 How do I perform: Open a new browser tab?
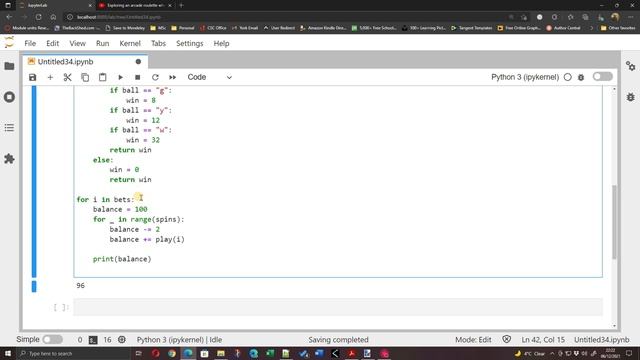tap(181, 5)
